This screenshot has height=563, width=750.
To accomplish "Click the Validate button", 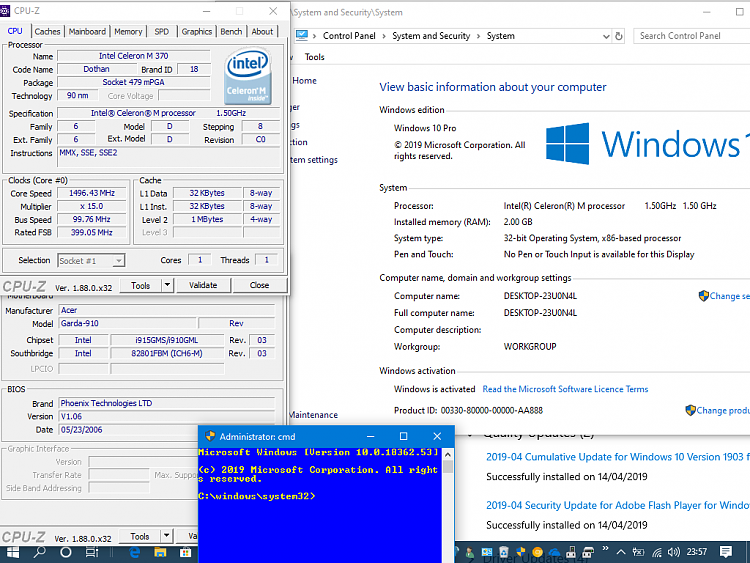I will (x=203, y=285).
